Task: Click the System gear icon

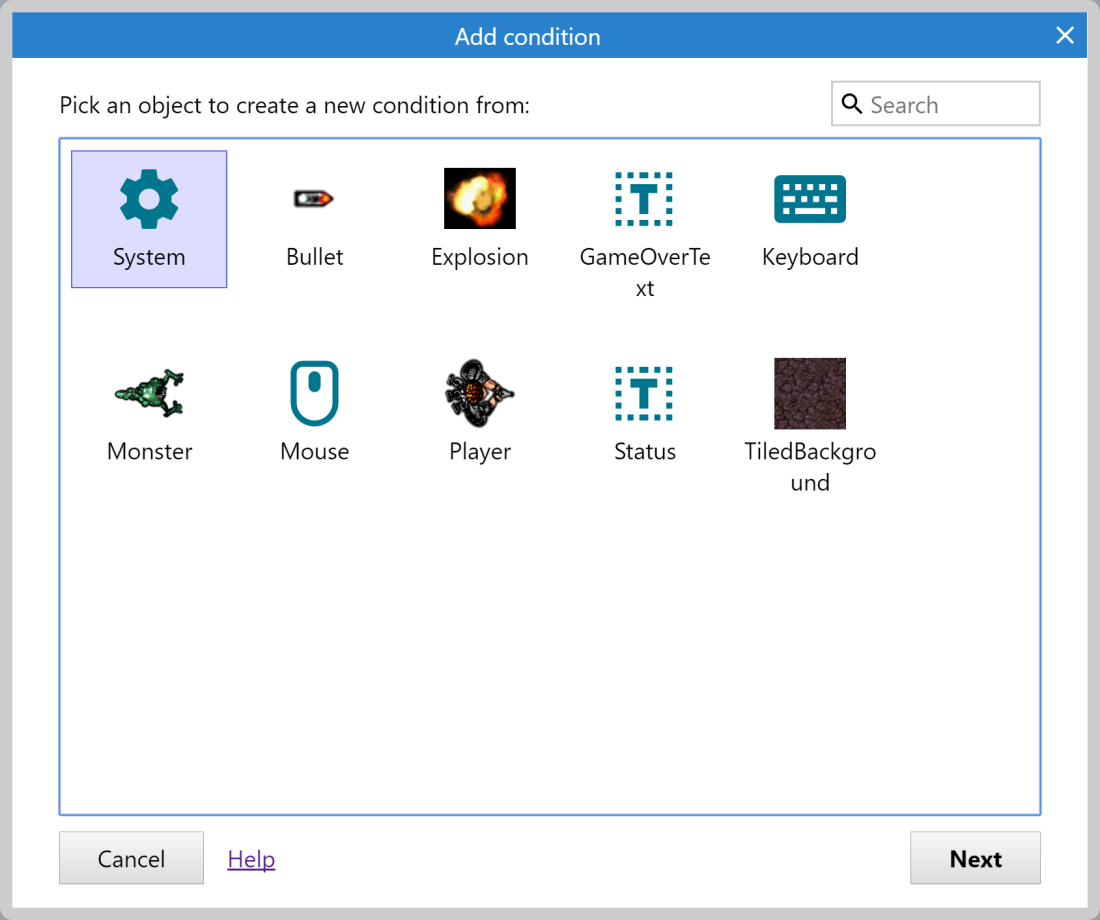Action: tap(148, 198)
